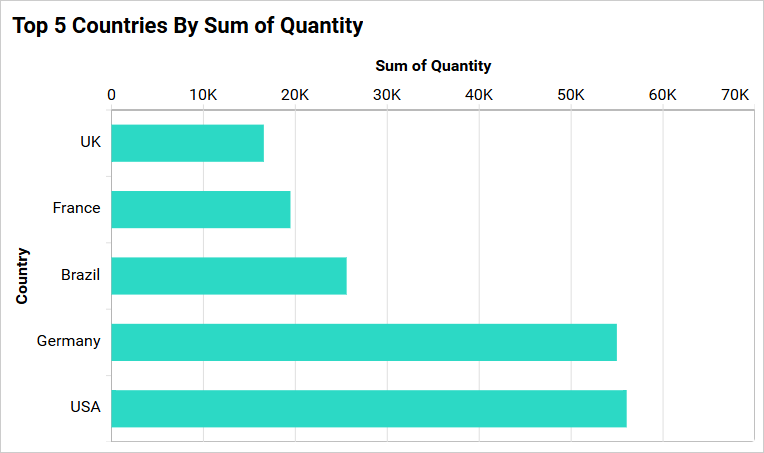Image resolution: width=764 pixels, height=453 pixels.
Task: Click the Sum of Quantity axis title
Action: (433, 66)
